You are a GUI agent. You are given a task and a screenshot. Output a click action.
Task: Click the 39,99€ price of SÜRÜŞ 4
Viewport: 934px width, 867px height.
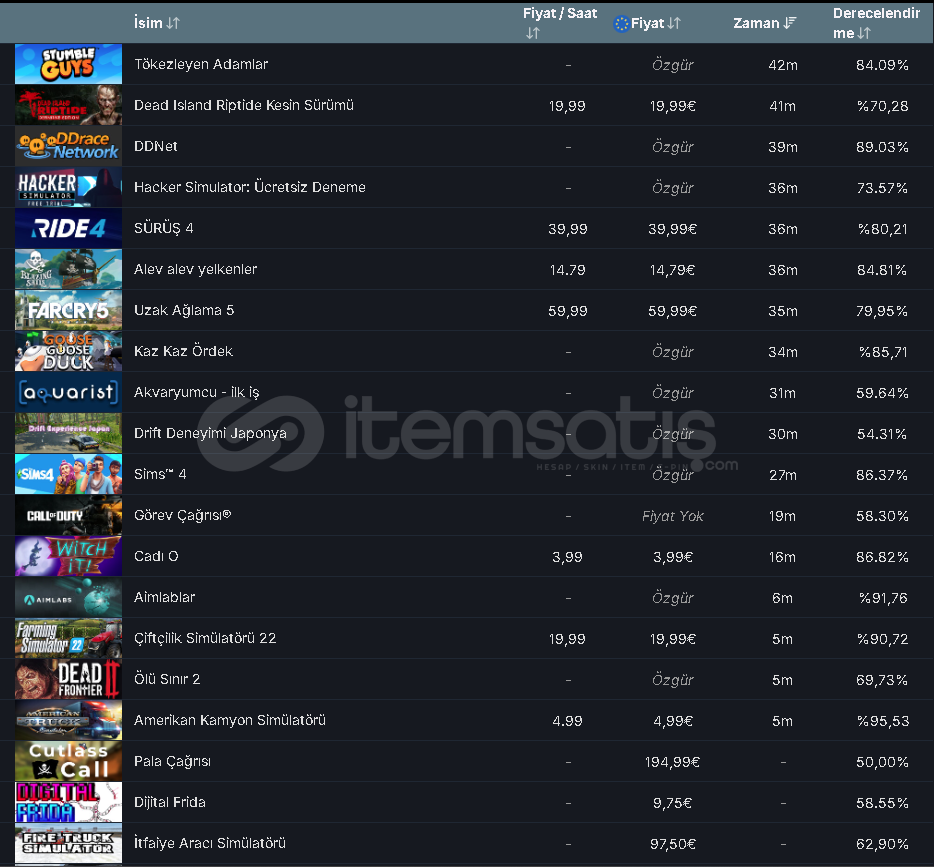click(x=673, y=229)
